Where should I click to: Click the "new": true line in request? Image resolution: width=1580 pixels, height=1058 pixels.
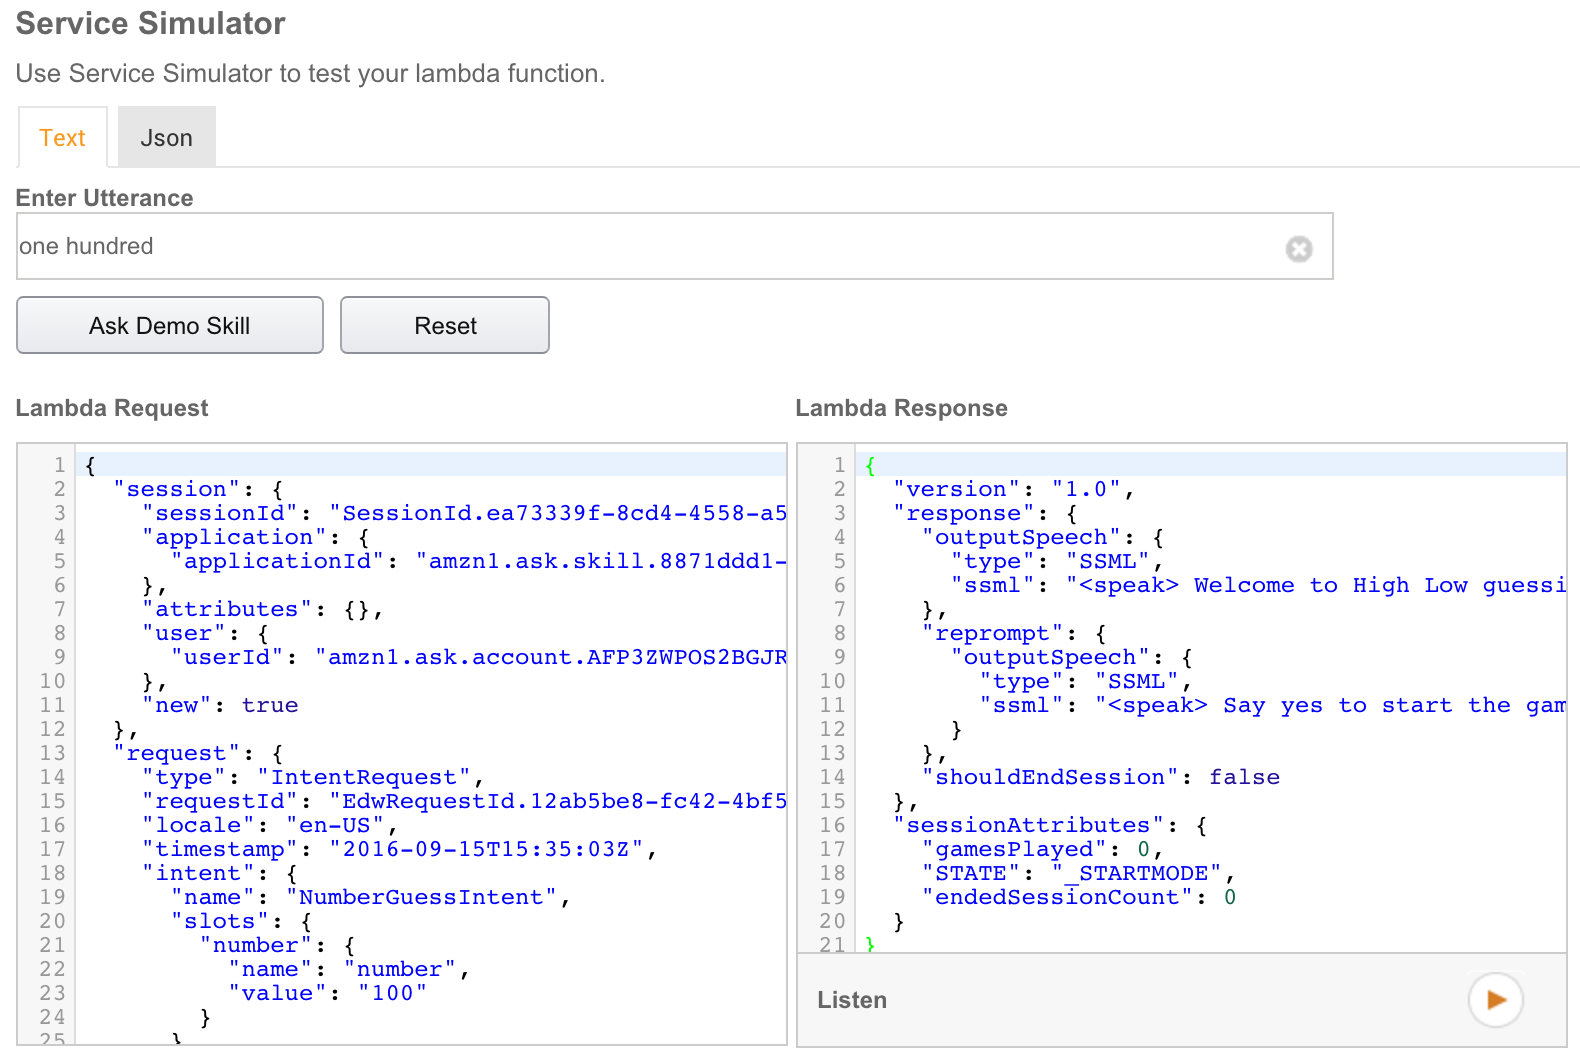(220, 705)
